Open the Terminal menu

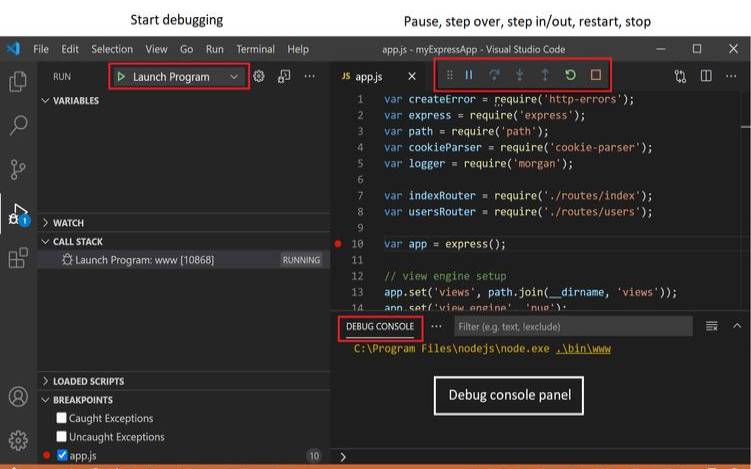[x=255, y=49]
